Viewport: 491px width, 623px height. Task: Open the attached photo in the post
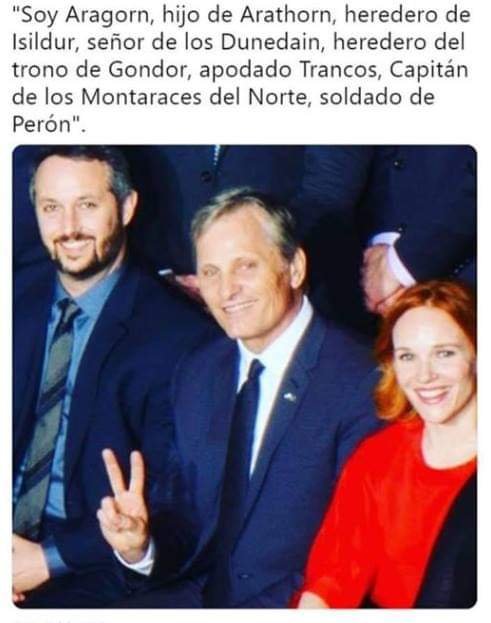tap(245, 376)
